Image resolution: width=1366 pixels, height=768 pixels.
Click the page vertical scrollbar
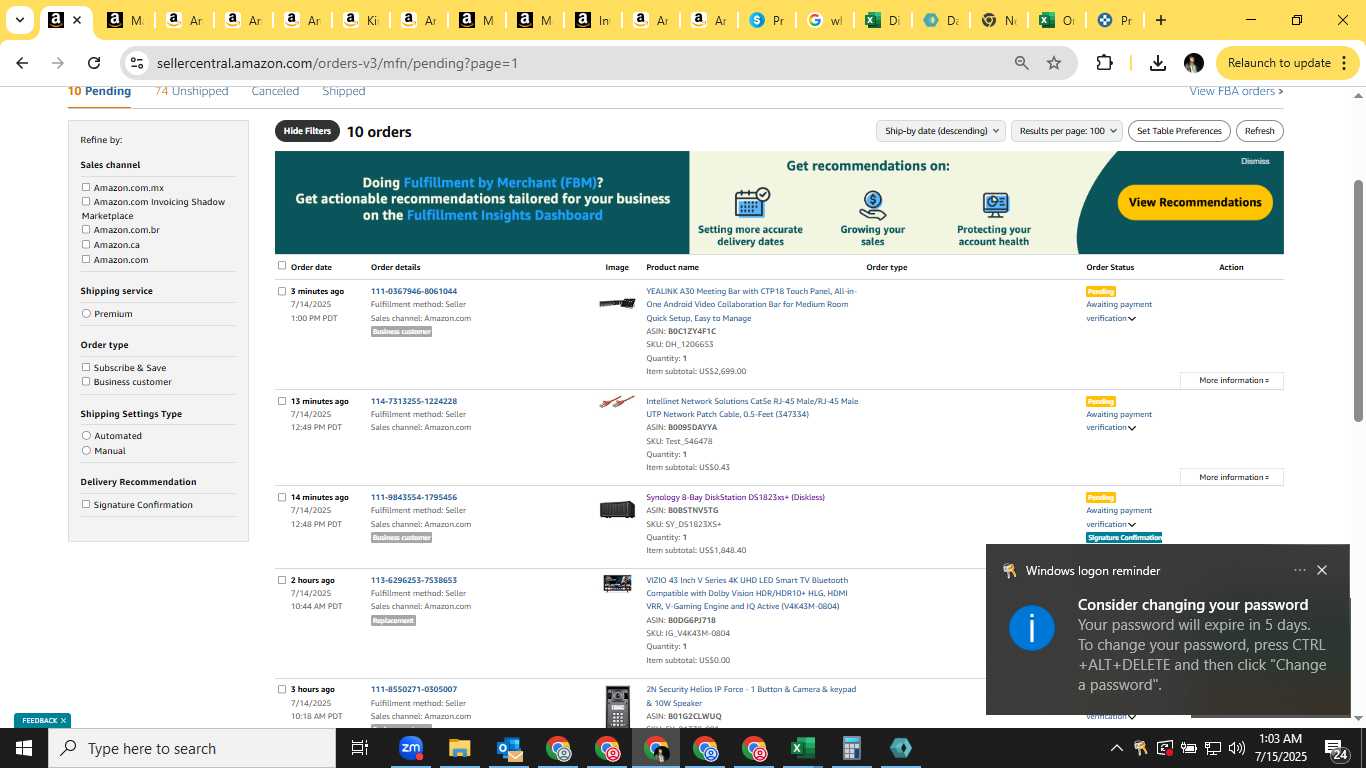pyautogui.click(x=1358, y=300)
